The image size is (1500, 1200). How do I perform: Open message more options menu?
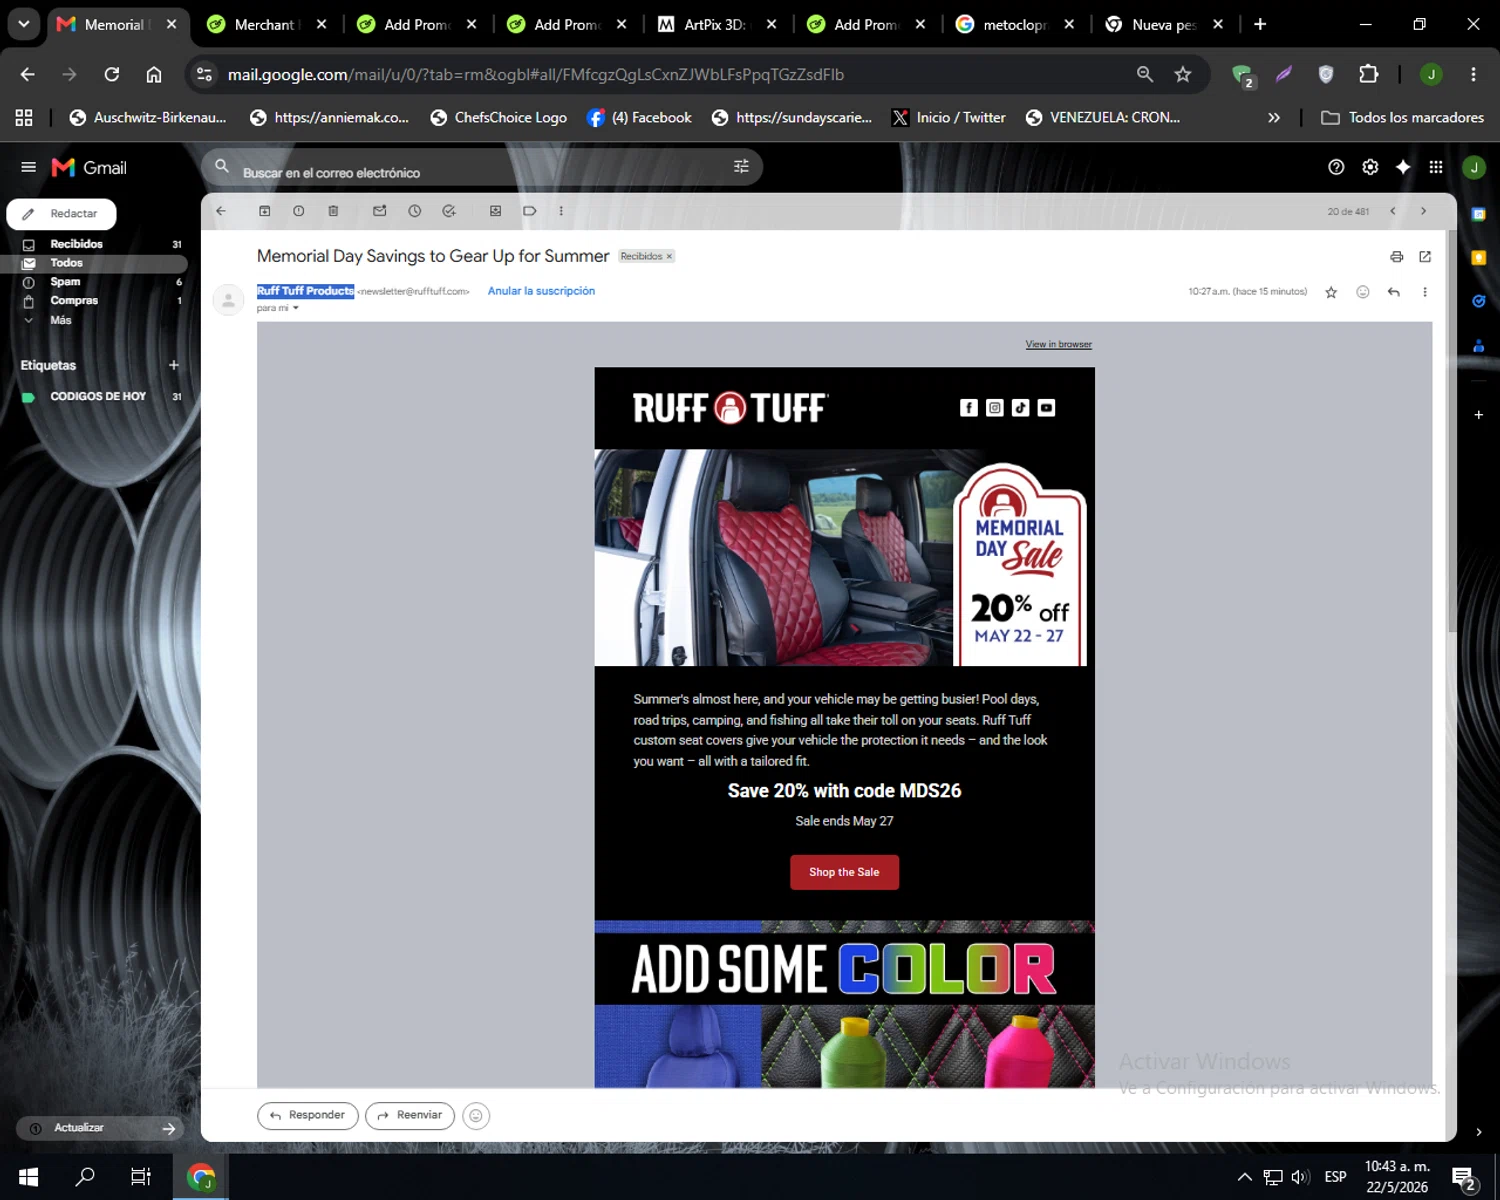pos(1425,292)
